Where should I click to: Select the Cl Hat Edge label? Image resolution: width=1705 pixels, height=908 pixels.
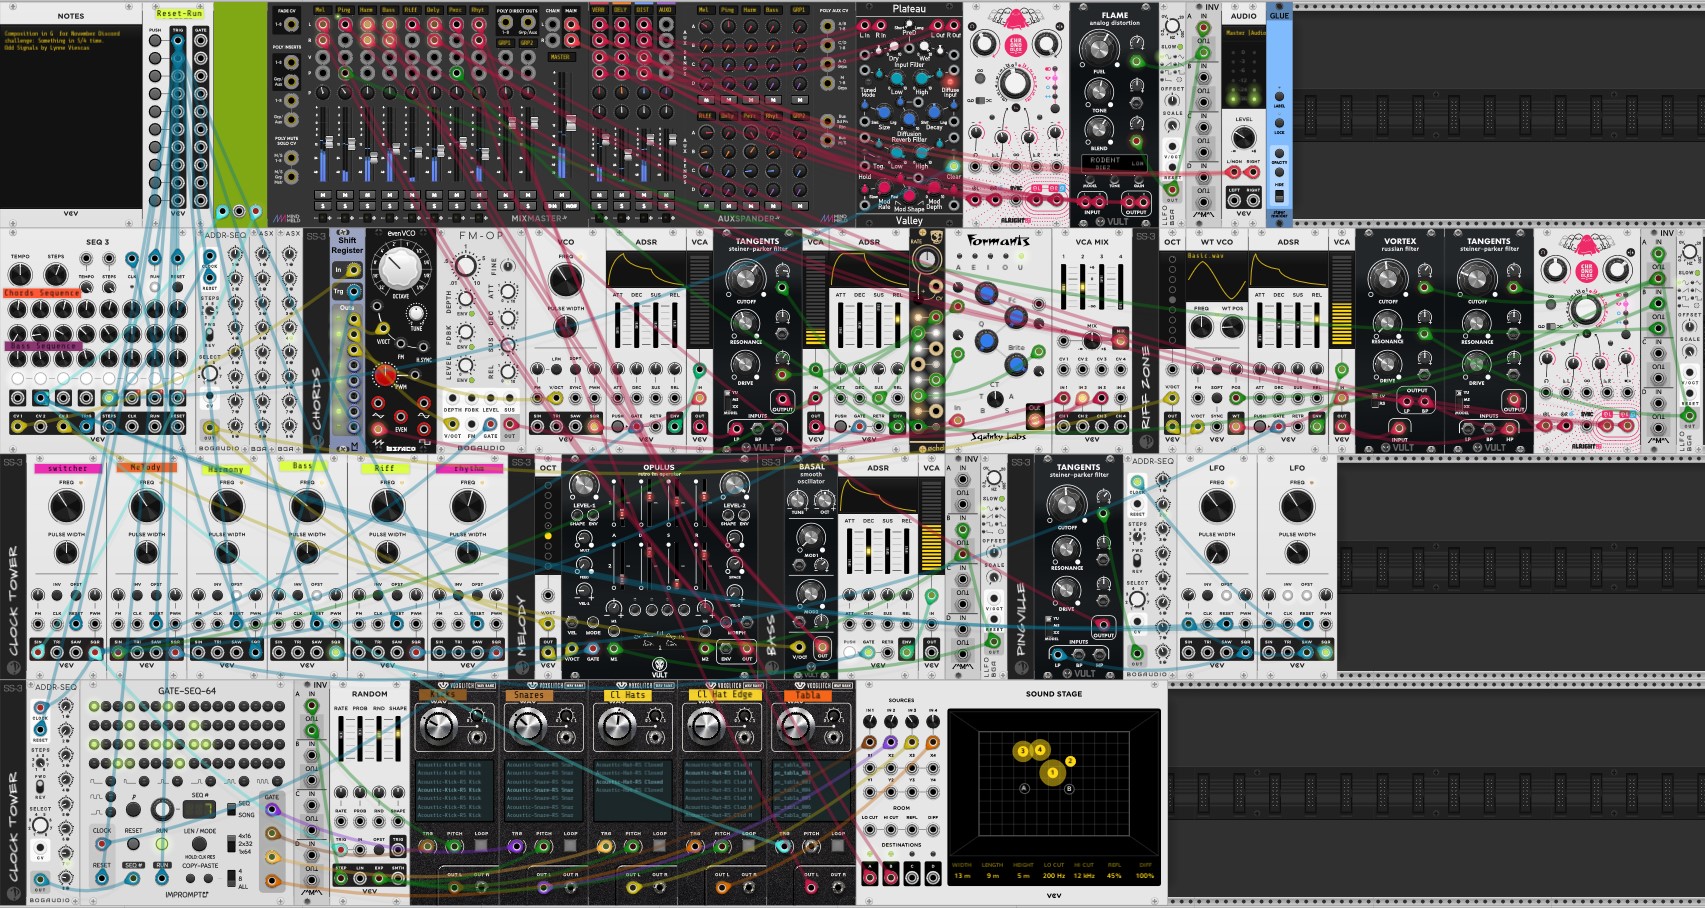(725, 695)
